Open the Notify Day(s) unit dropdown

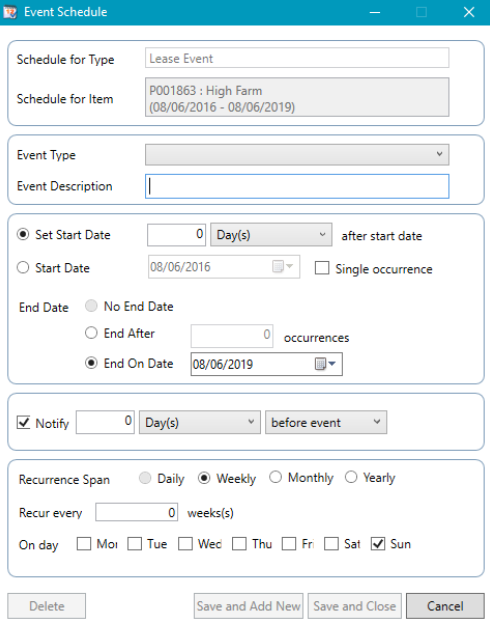click(x=200, y=422)
